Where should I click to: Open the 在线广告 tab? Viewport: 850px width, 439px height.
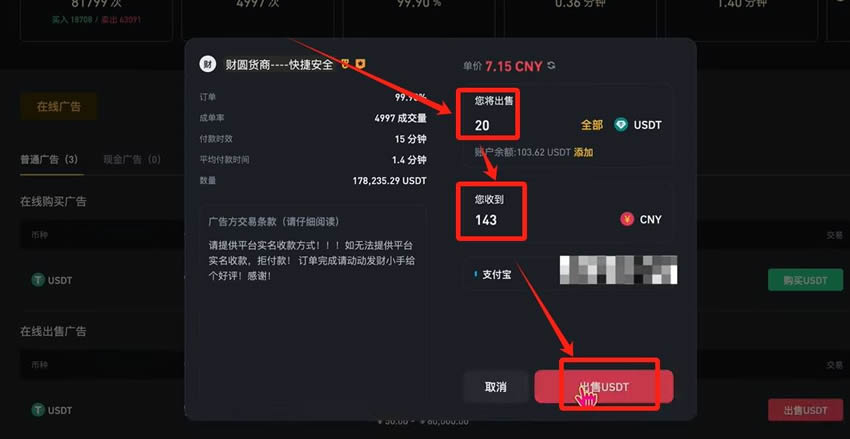click(59, 106)
